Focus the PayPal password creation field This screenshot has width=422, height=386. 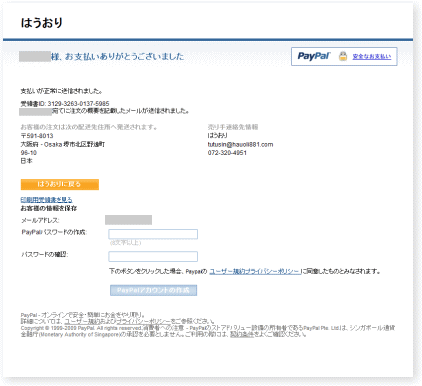[x=153, y=234]
